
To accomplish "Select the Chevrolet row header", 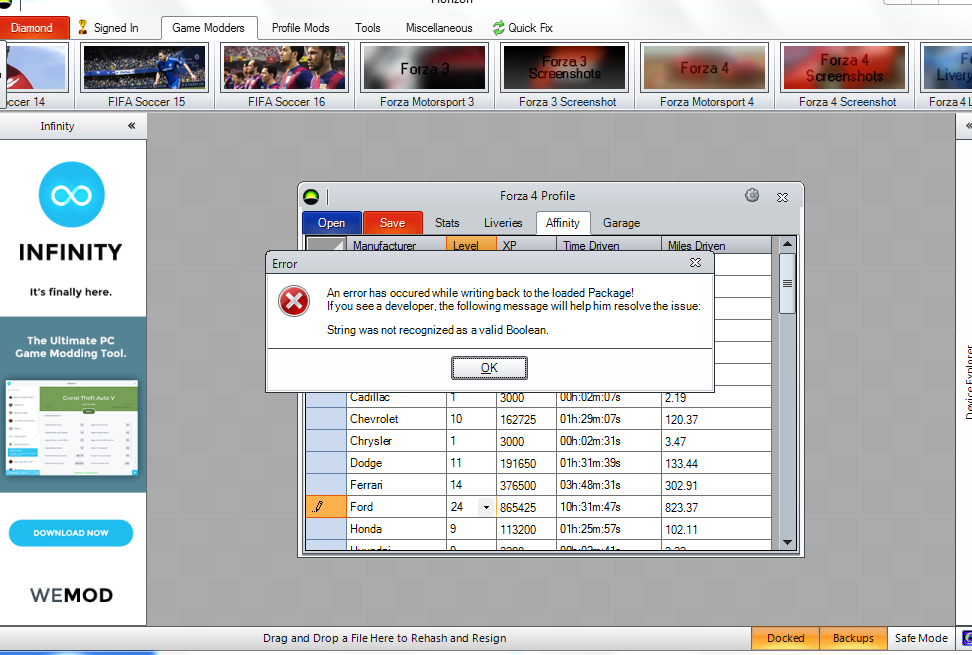I will pyautogui.click(x=326, y=419).
